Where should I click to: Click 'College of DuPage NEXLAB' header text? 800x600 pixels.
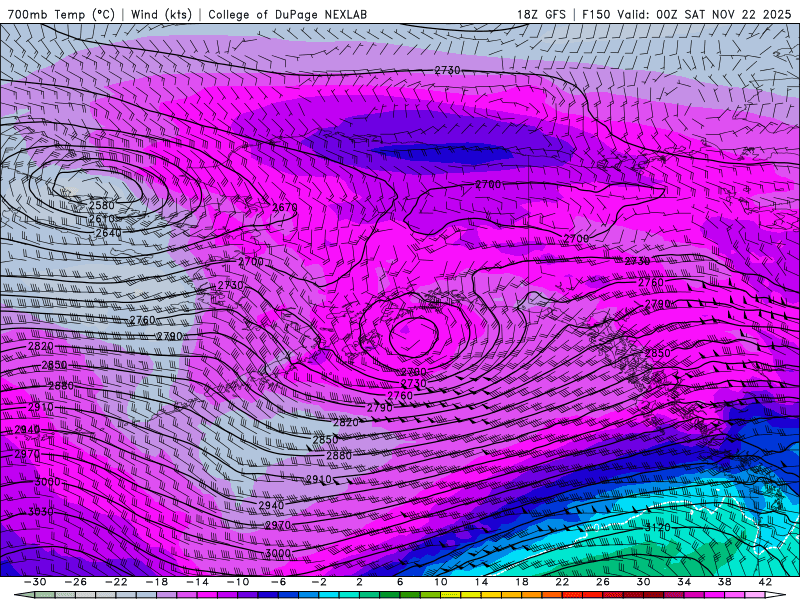click(x=287, y=14)
